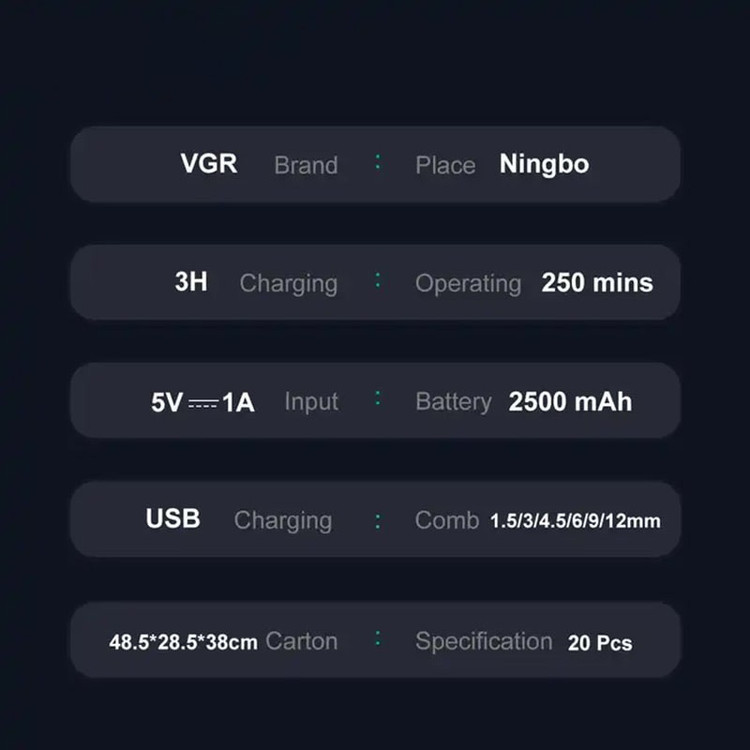Select the Charging label beside 3H
This screenshot has height=750, width=750.
(288, 283)
